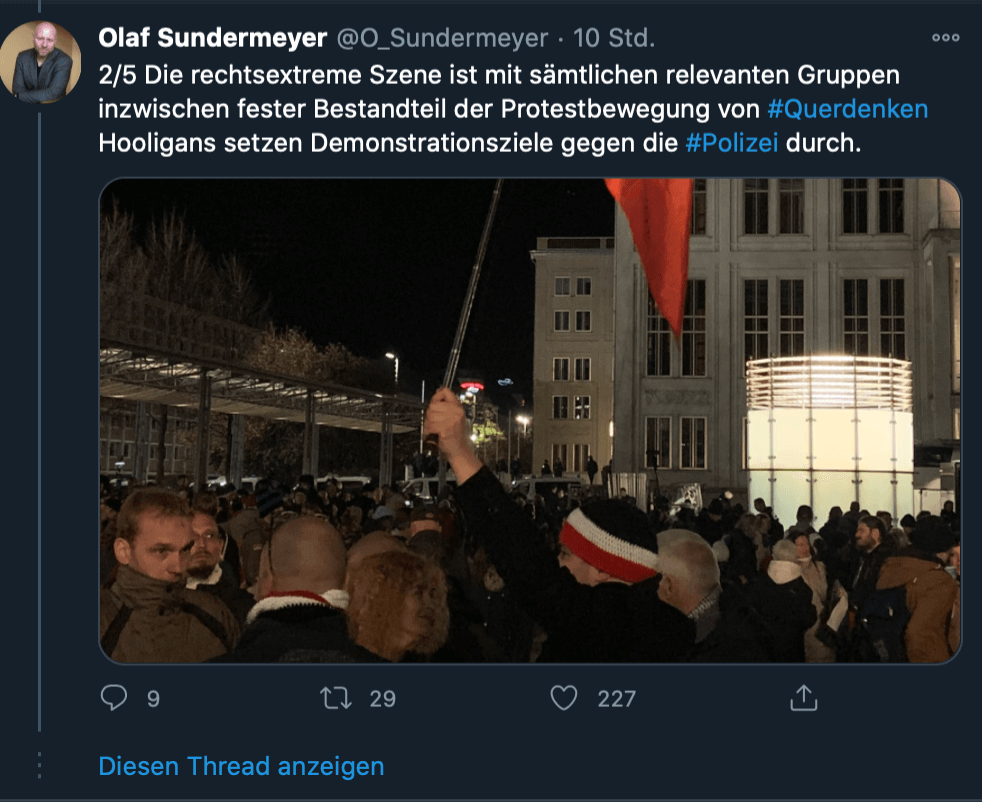Click the retweet count 29
This screenshot has width=982, height=802.
(383, 699)
